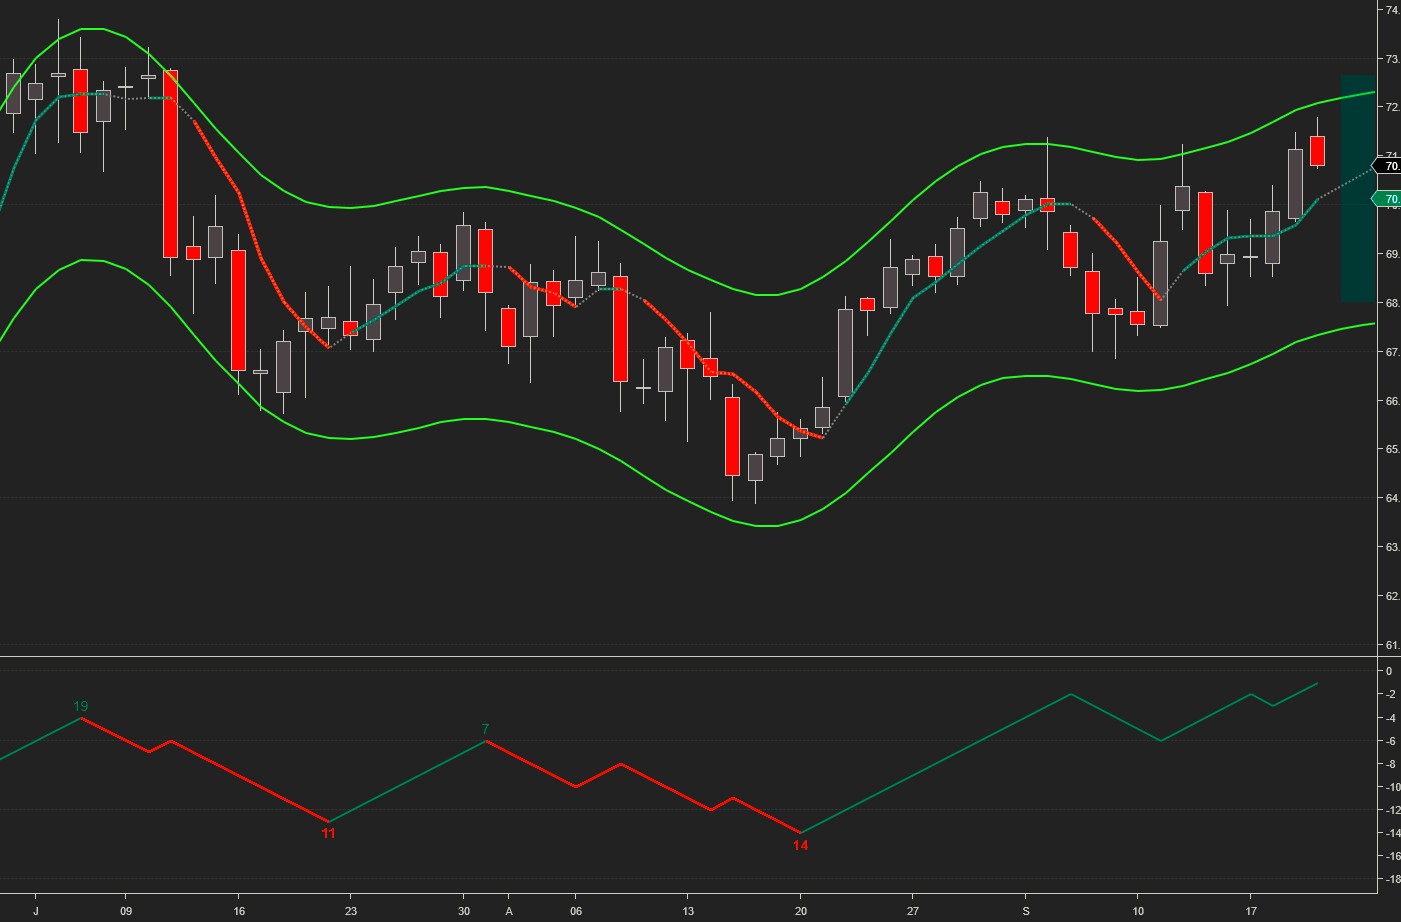The image size is (1401, 922).
Task: Click the -2 level on the indicator axis
Action: click(1389, 694)
